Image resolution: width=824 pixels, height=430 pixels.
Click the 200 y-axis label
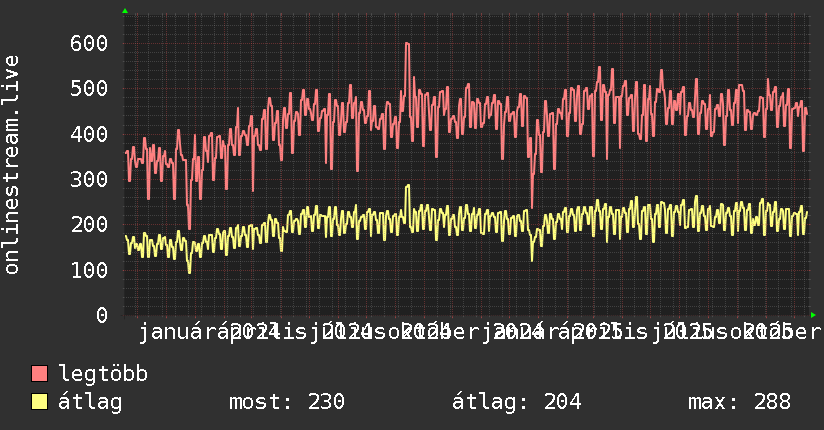pyautogui.click(x=89, y=225)
